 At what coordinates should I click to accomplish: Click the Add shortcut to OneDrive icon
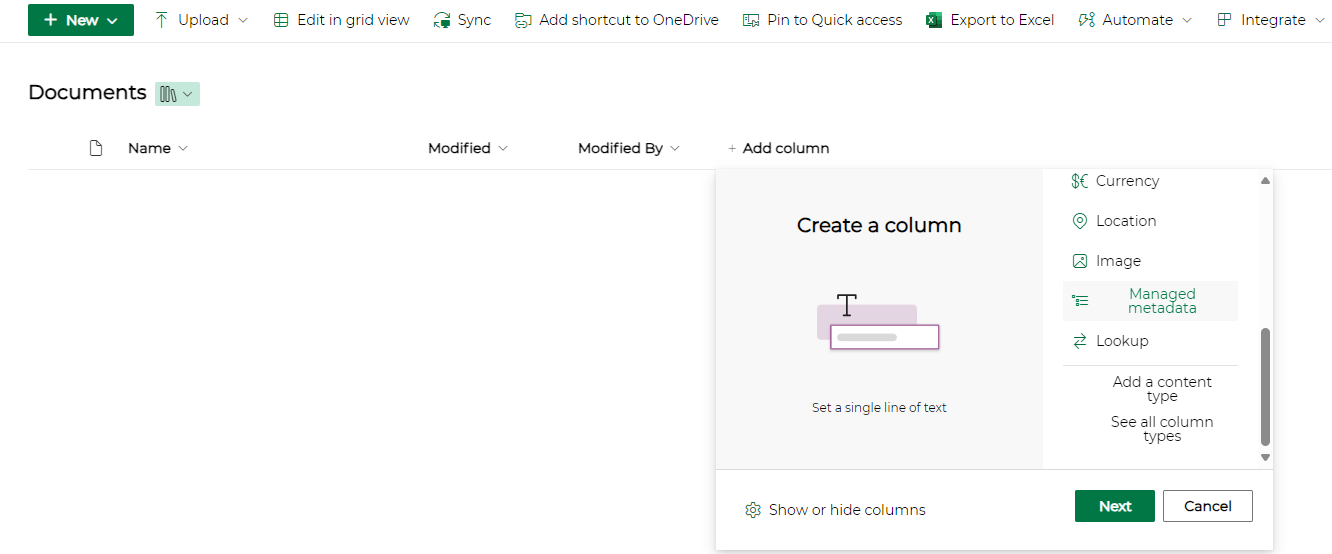pyautogui.click(x=523, y=20)
